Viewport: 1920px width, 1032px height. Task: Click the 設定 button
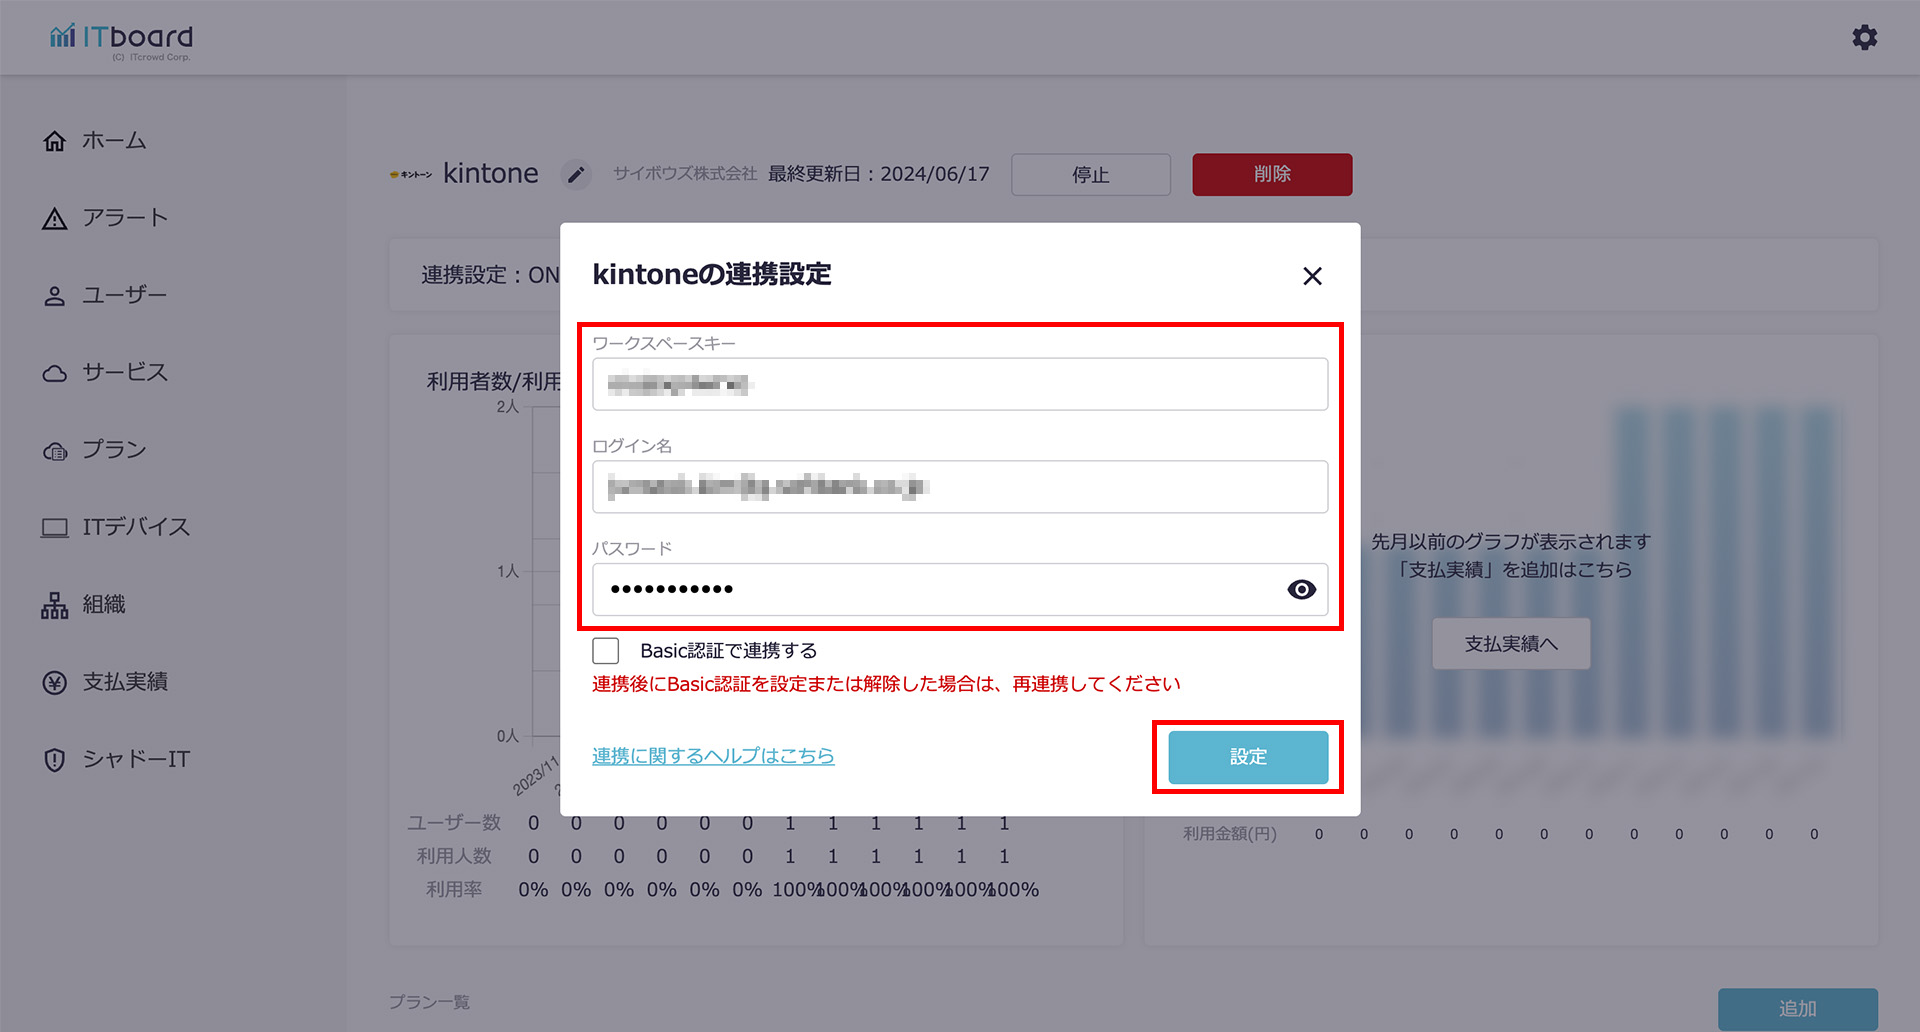click(x=1248, y=757)
